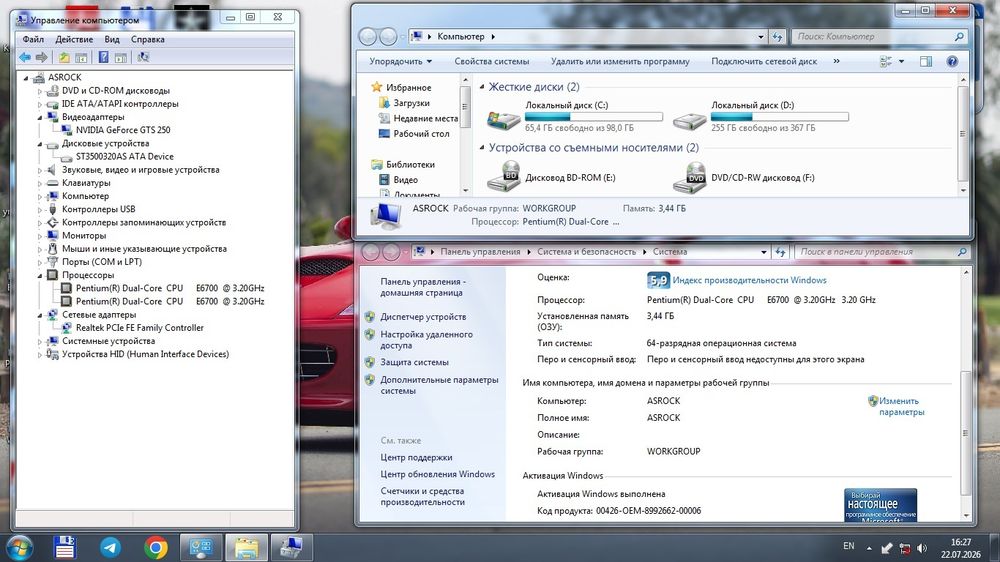Go back using Computer Management toolbar arrow
1000x562 pixels.
pos(25,57)
